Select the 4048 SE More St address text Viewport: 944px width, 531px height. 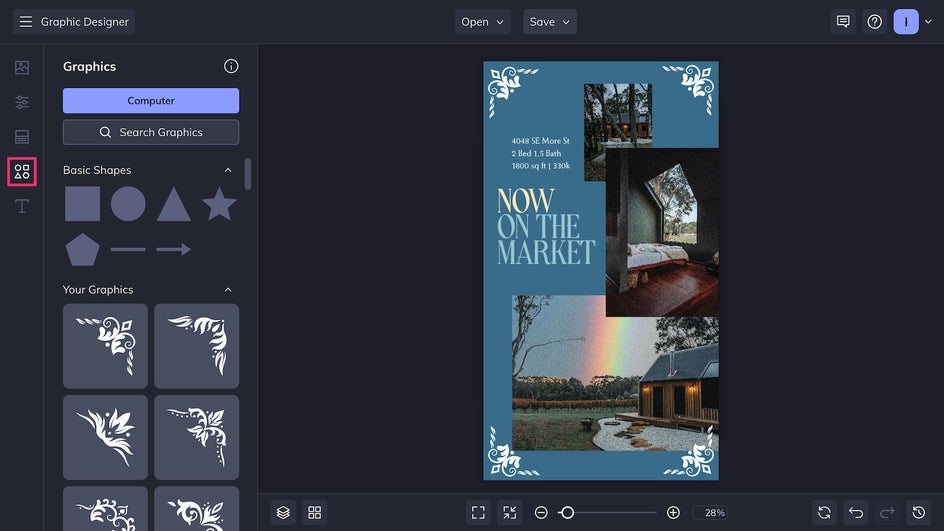[541, 141]
